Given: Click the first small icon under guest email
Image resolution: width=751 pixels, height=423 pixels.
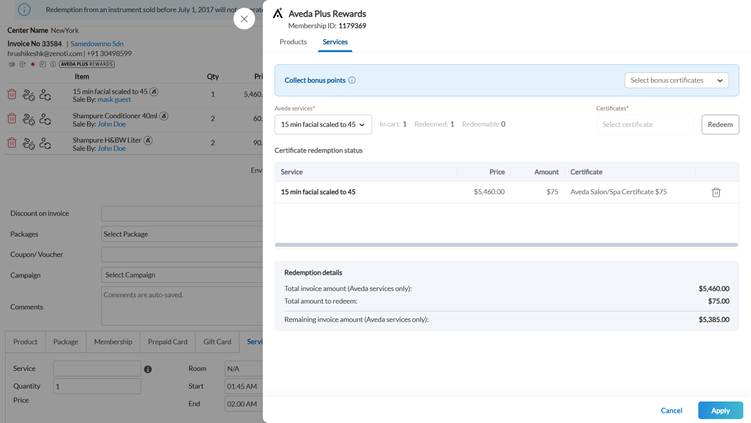Looking at the screenshot, I should coord(12,64).
